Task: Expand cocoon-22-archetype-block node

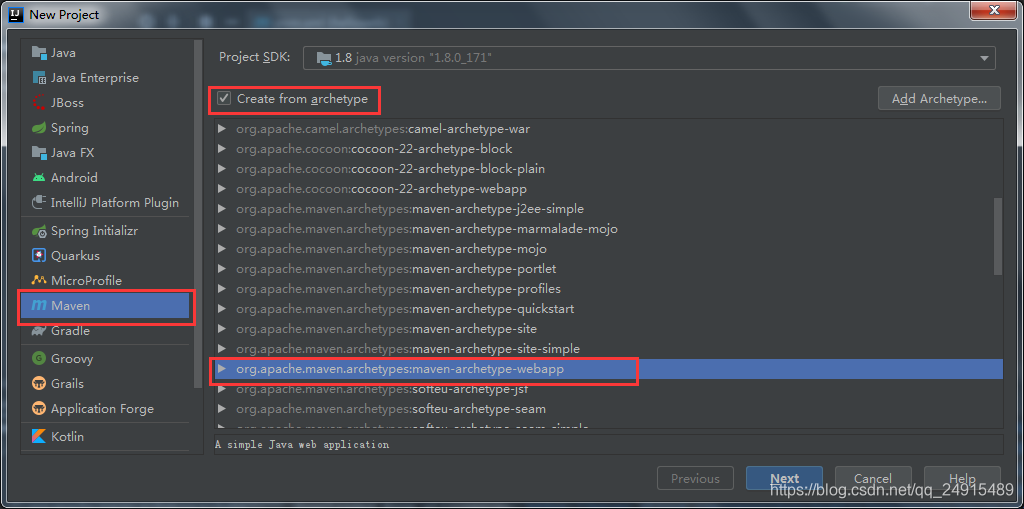Action: pyautogui.click(x=222, y=149)
